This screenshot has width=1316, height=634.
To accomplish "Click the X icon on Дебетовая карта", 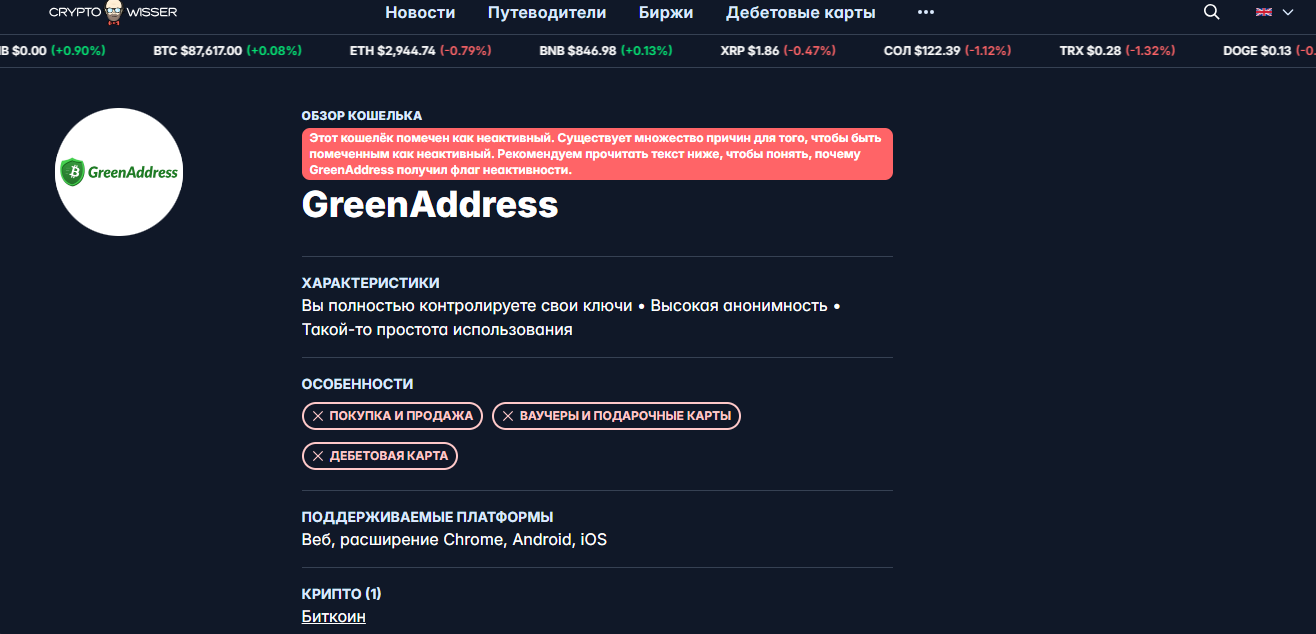I will (318, 456).
